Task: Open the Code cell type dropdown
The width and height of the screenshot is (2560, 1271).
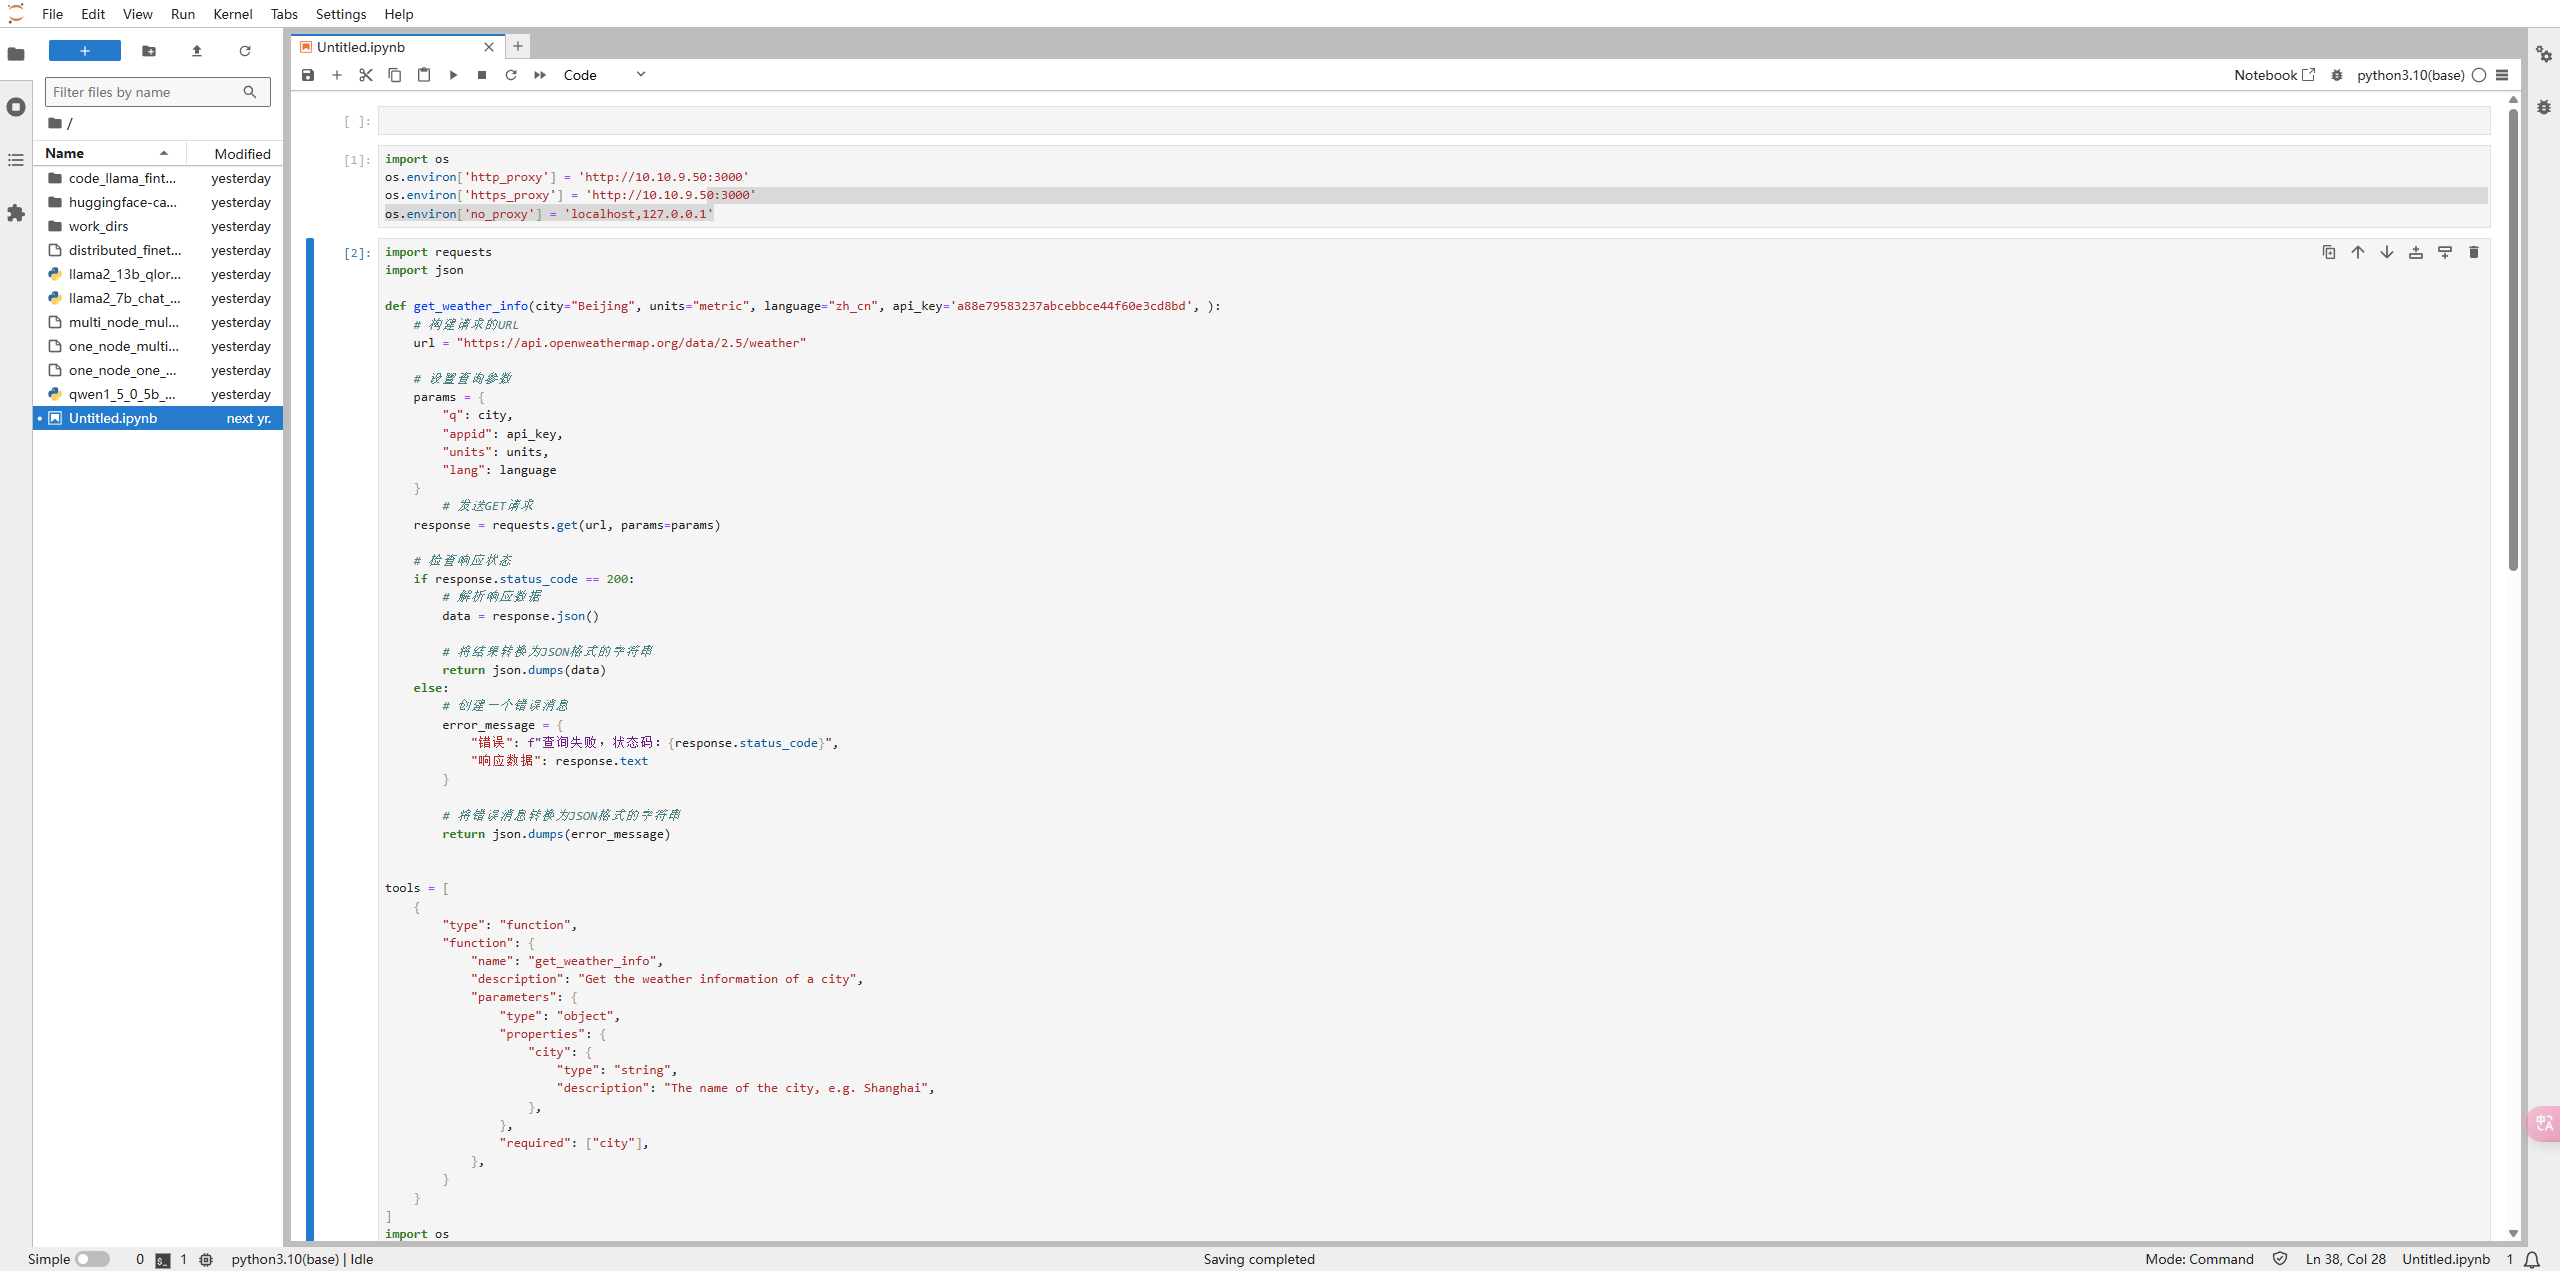Action: 604,75
